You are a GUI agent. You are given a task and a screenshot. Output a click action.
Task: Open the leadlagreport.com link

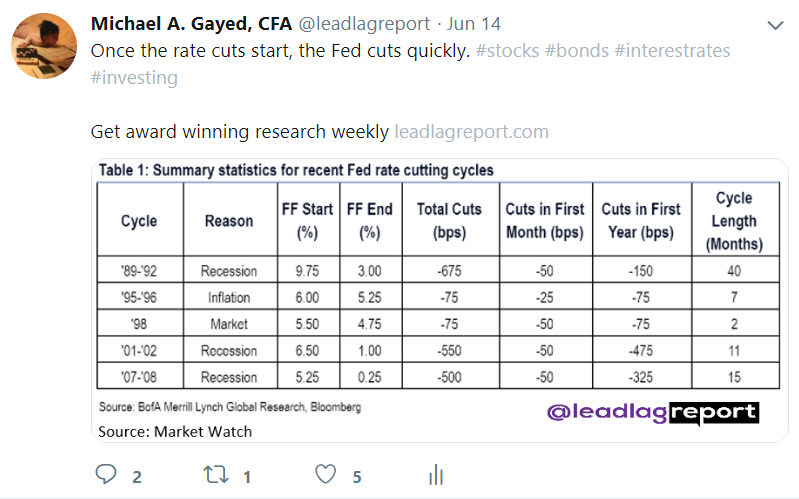472,131
